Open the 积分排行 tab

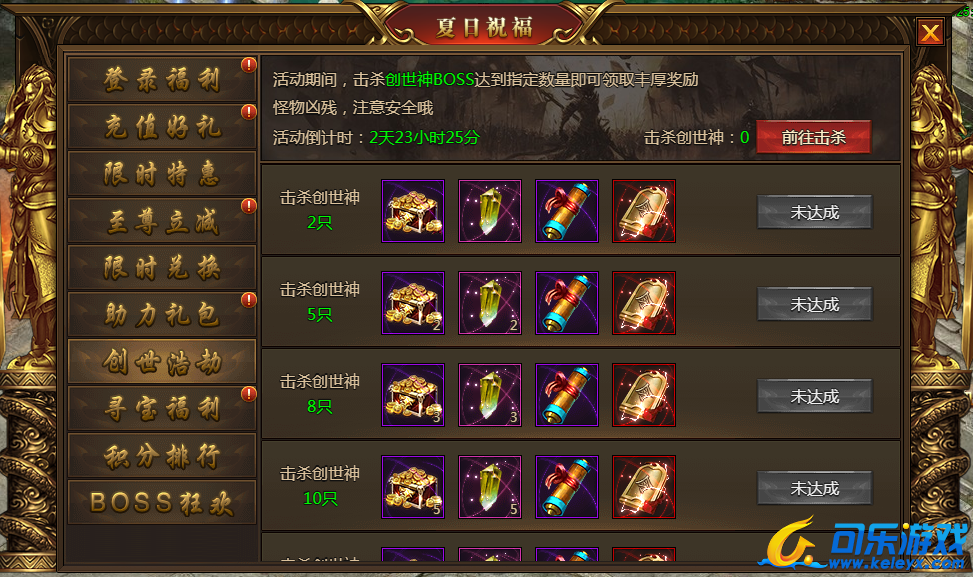(161, 456)
